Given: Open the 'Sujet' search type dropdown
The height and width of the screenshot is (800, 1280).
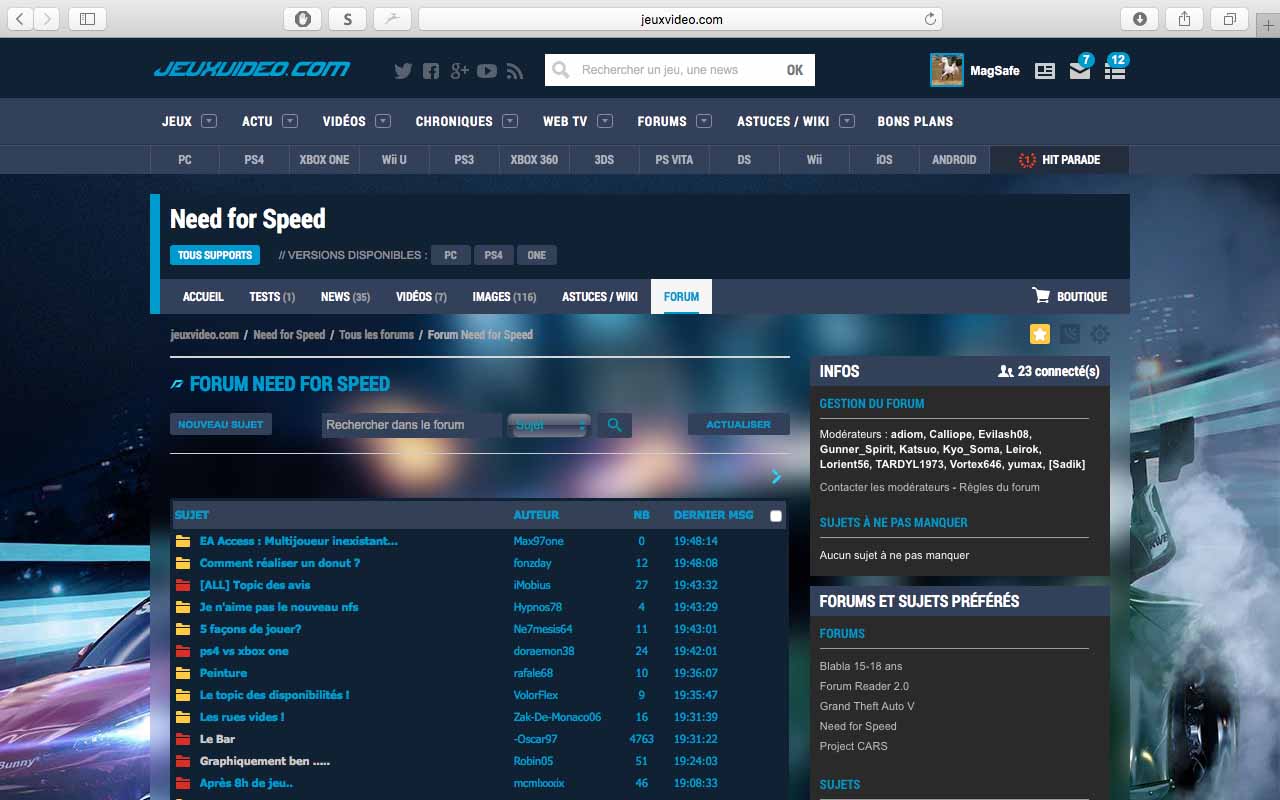Looking at the screenshot, I should (x=549, y=425).
